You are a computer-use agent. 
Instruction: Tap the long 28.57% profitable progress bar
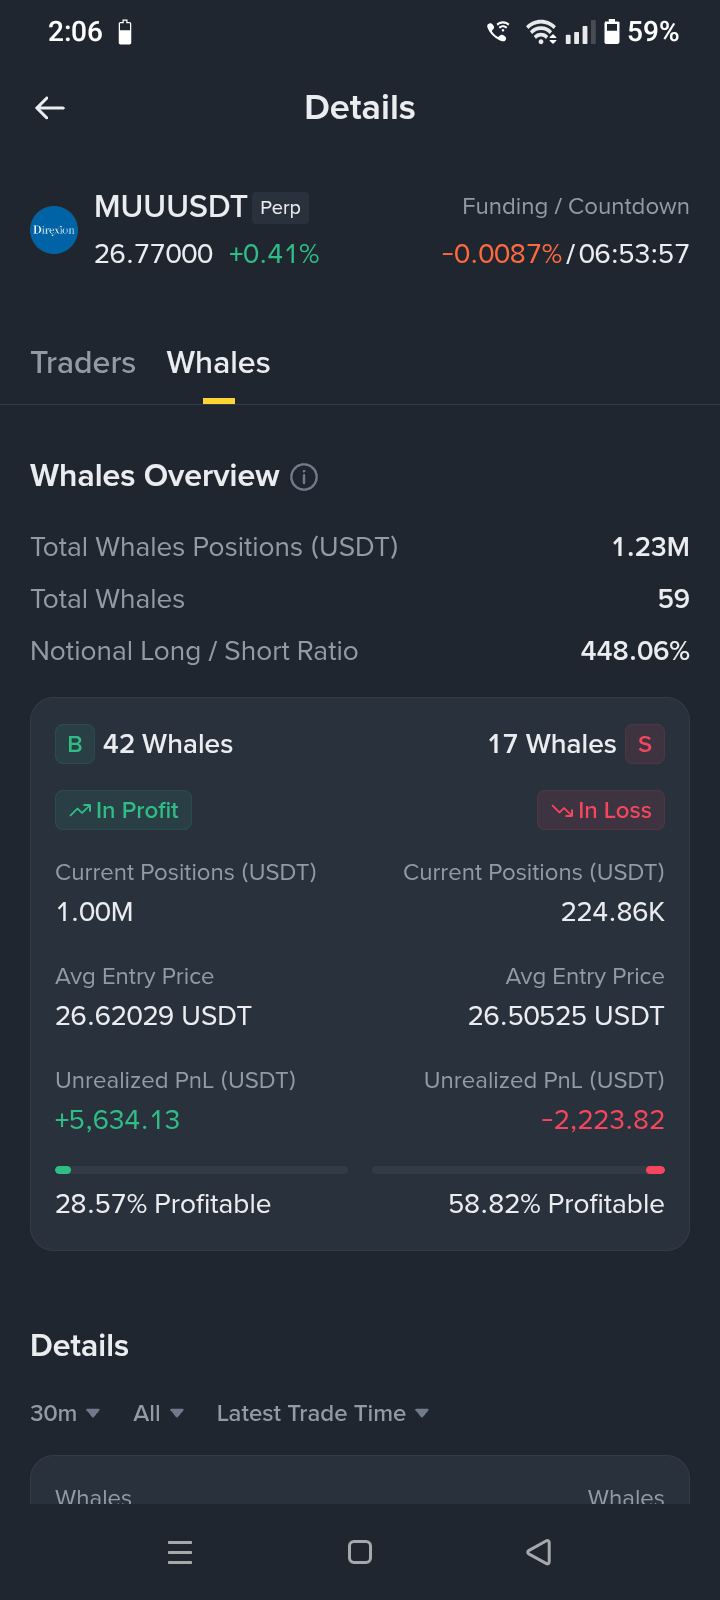click(201, 1169)
